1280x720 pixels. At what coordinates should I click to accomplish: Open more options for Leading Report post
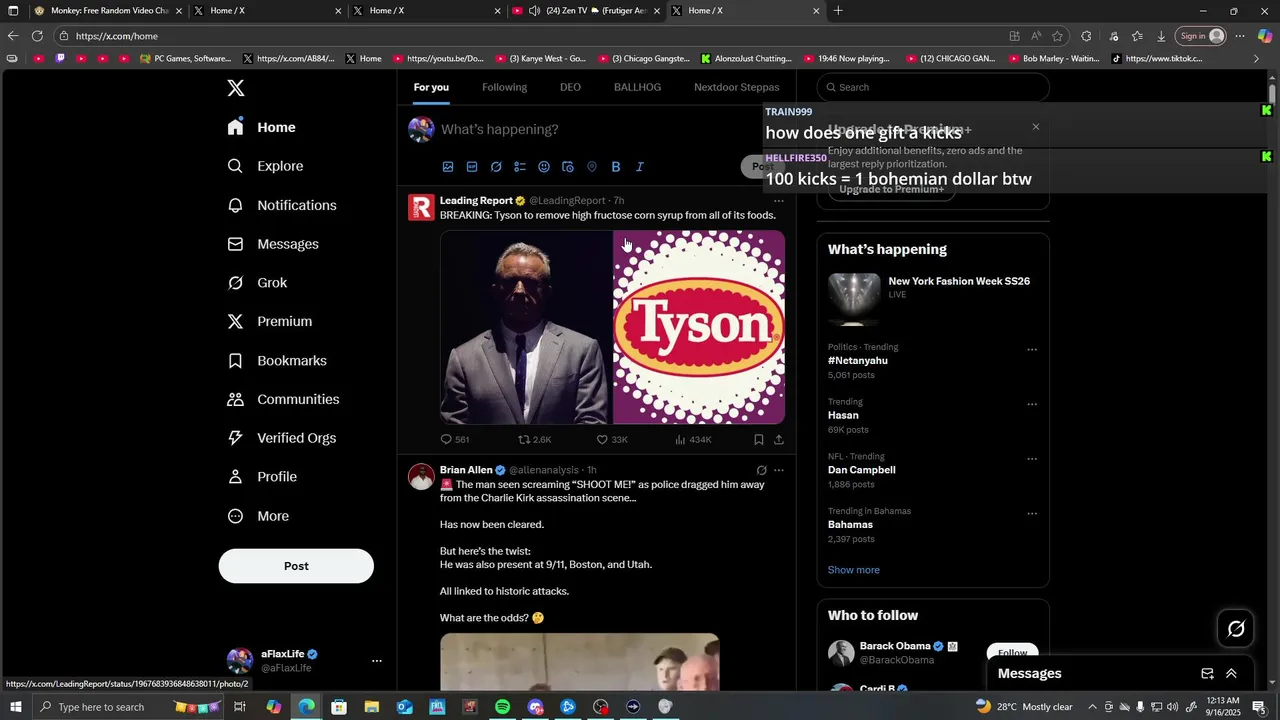point(779,201)
